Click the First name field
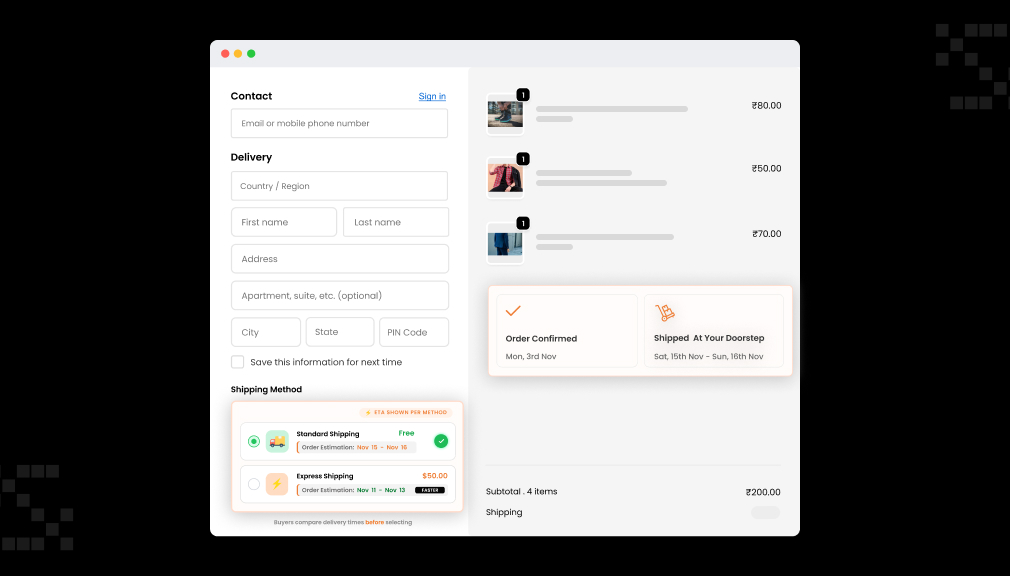 pyautogui.click(x=283, y=222)
